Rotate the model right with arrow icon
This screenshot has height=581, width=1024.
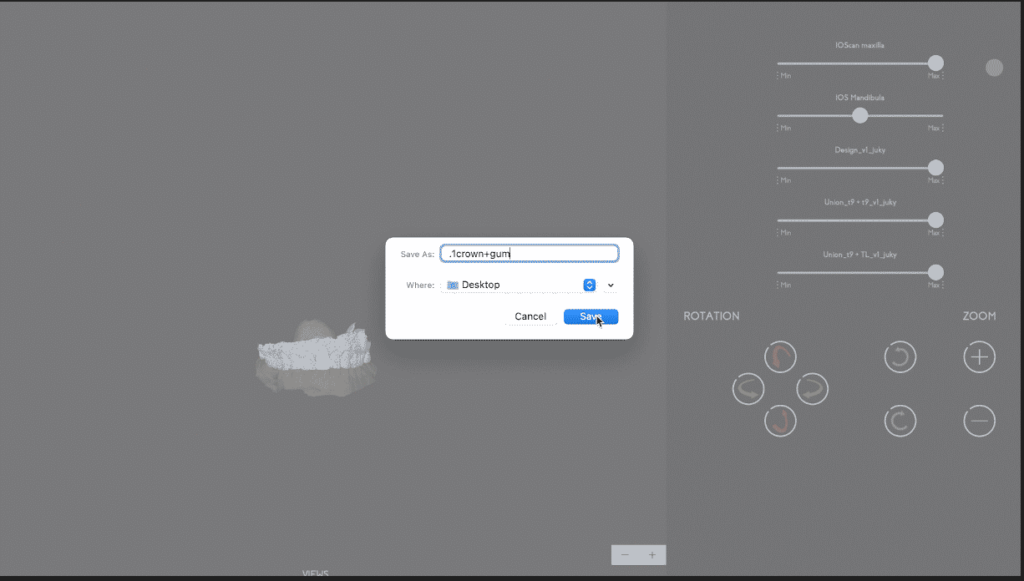coord(812,389)
